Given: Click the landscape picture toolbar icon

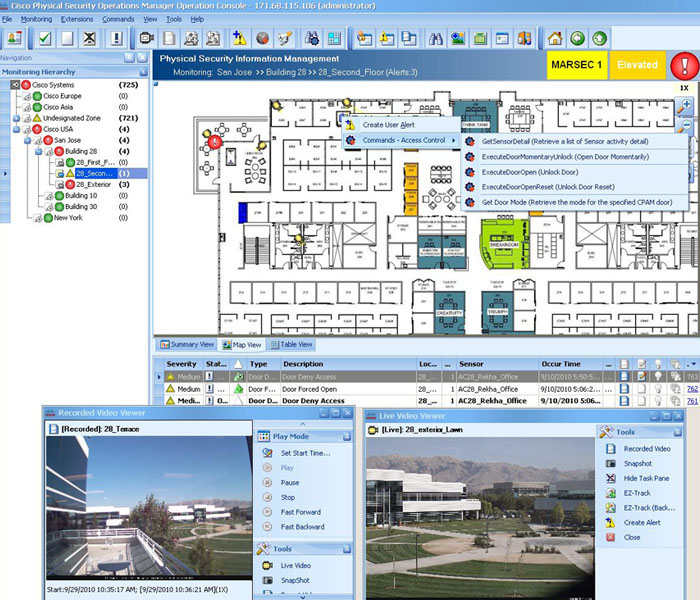Looking at the screenshot, I should (458, 38).
